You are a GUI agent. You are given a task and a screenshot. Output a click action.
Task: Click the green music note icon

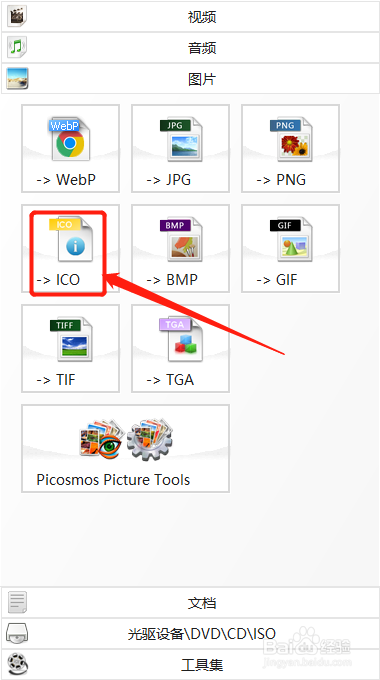pyautogui.click(x=17, y=47)
